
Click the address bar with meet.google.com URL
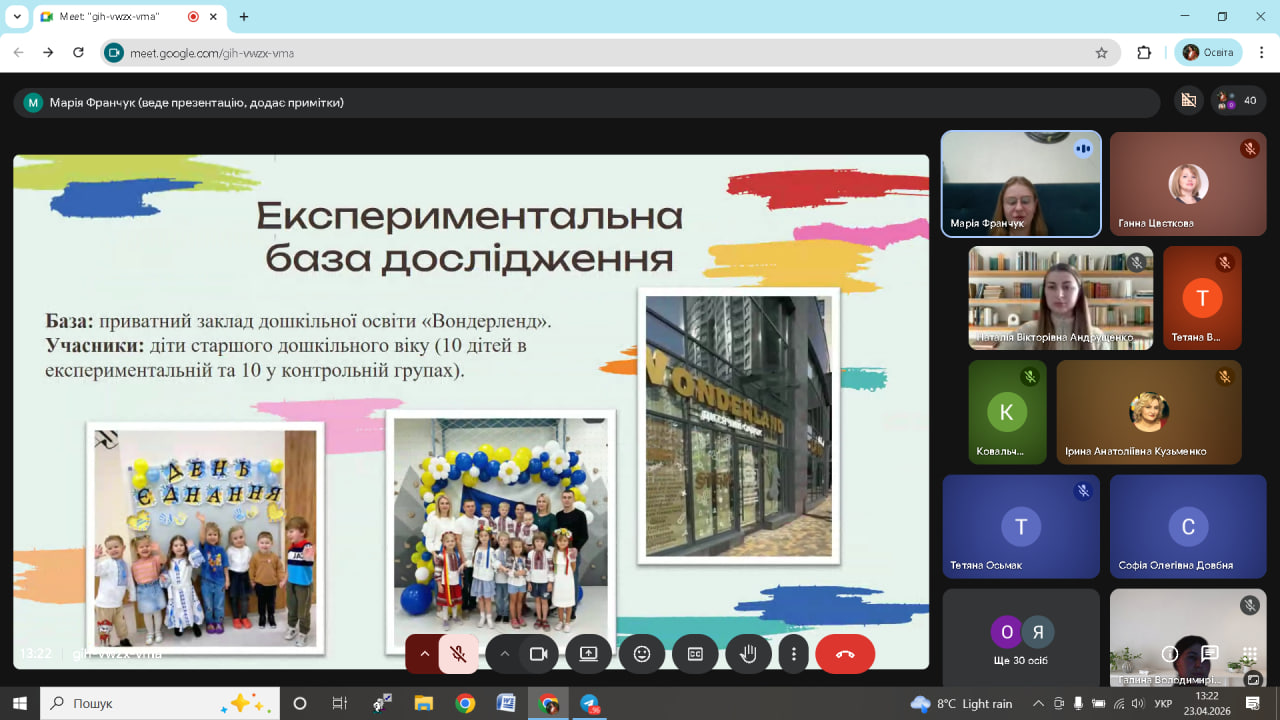(600, 53)
